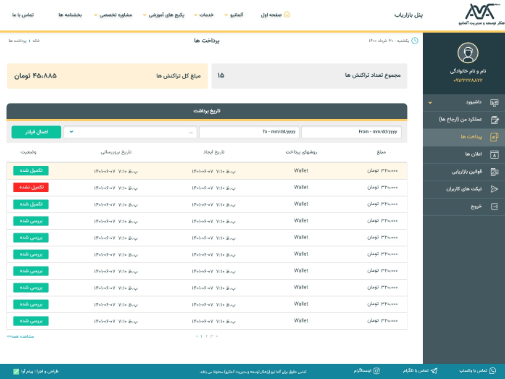Click the Announcements (اعلان ها) sidebar icon
This screenshot has height=379, width=505.
[494, 154]
